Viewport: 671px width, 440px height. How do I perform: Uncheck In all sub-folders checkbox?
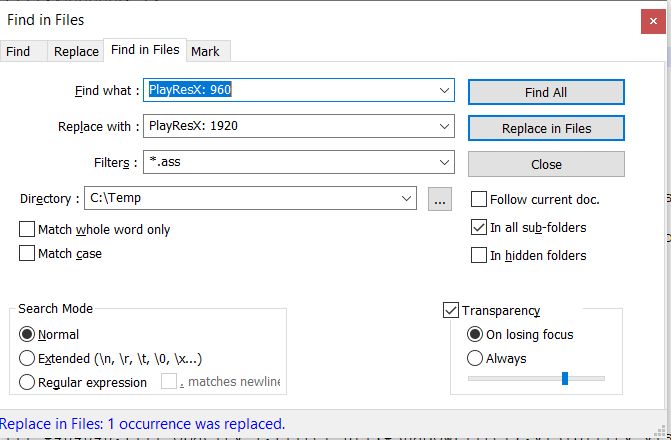[x=479, y=228]
